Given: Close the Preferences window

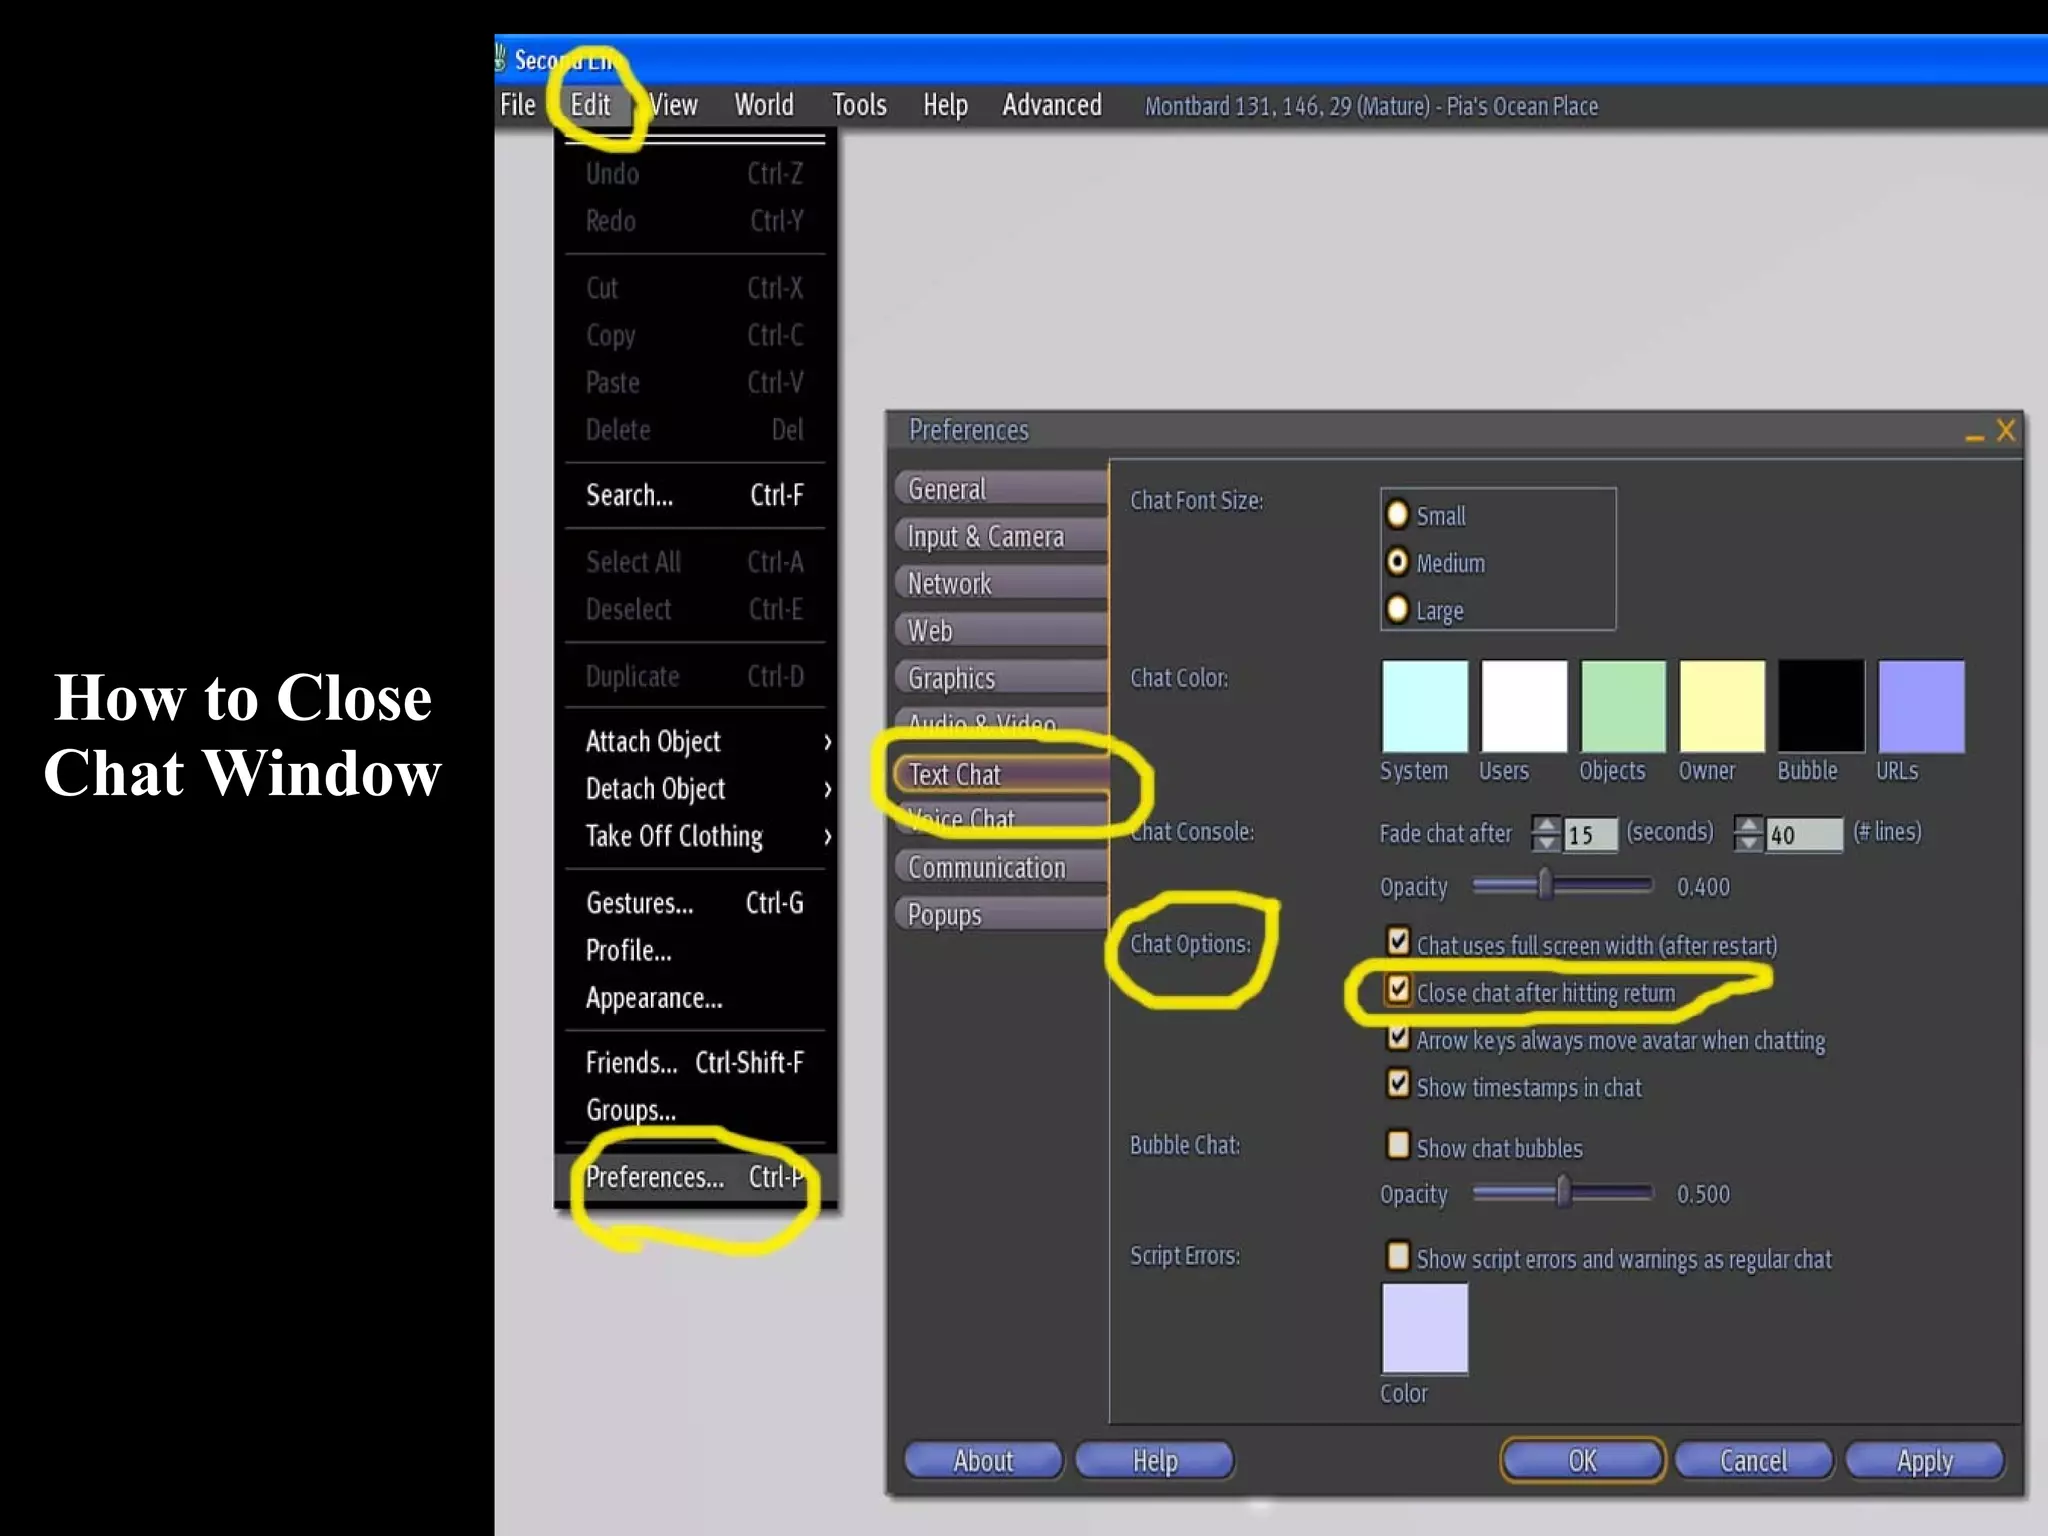Looking at the screenshot, I should click(2006, 431).
